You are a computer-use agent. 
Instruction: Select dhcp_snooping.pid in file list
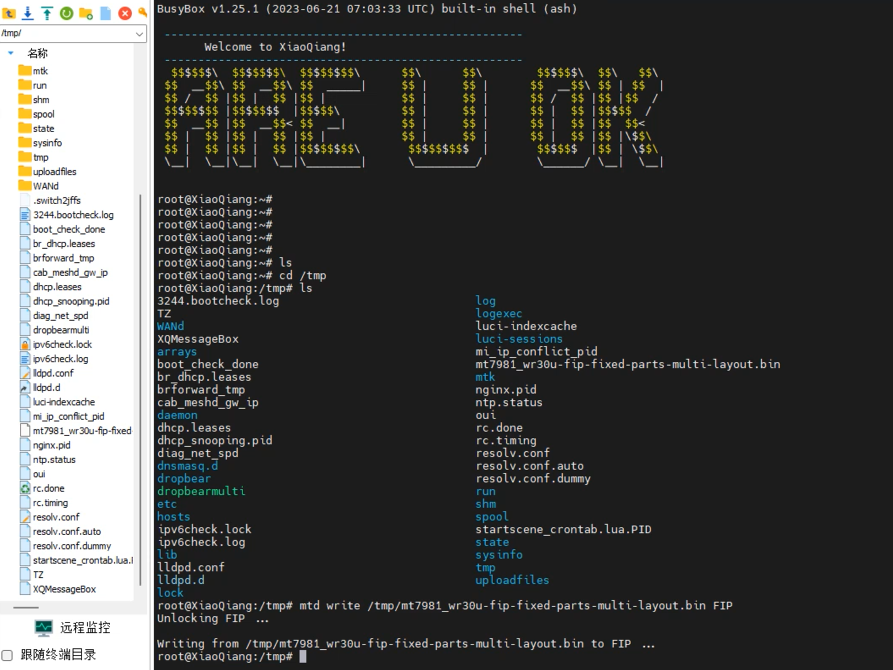click(71, 301)
